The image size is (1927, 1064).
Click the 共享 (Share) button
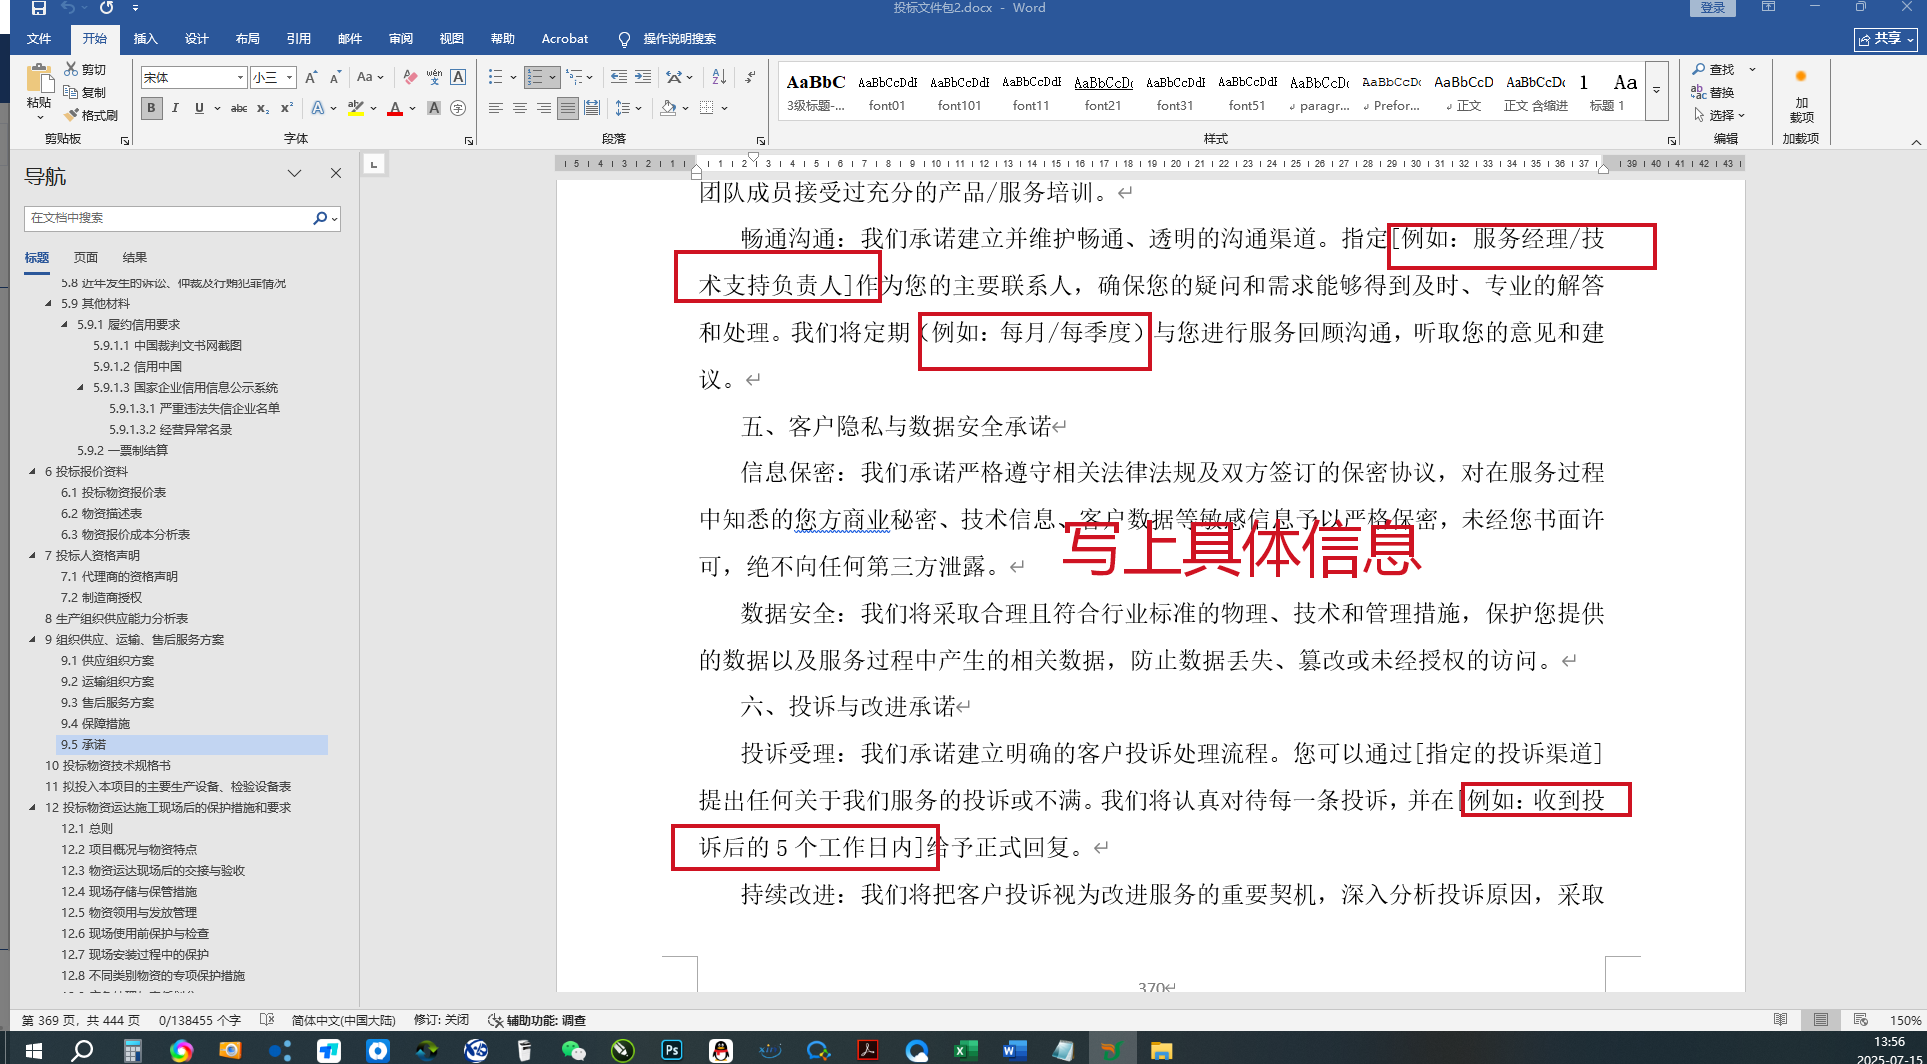click(x=1886, y=39)
